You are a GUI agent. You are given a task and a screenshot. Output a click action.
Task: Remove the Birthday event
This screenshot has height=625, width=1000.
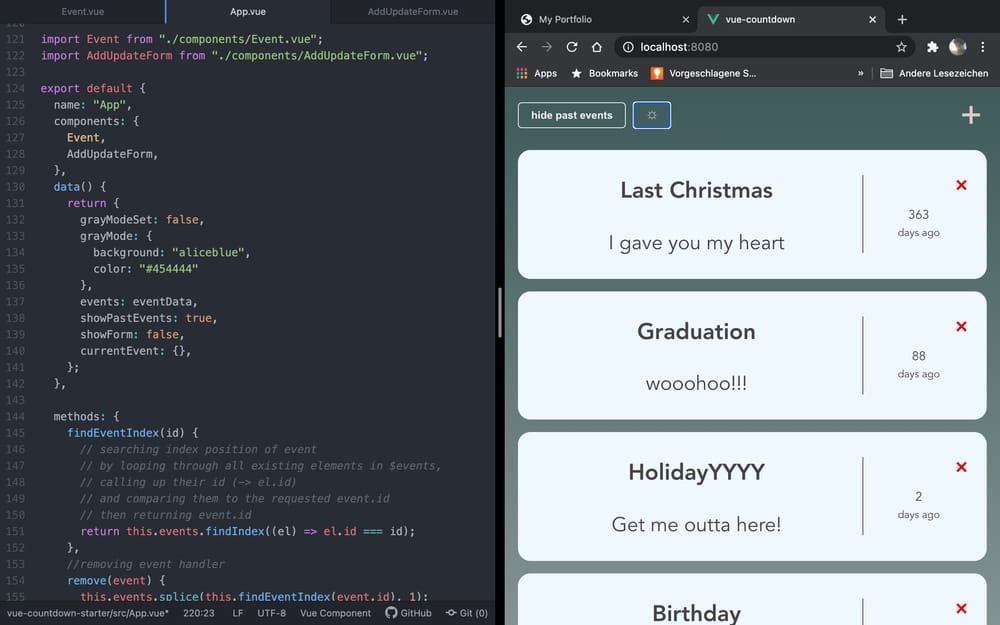(x=961, y=608)
